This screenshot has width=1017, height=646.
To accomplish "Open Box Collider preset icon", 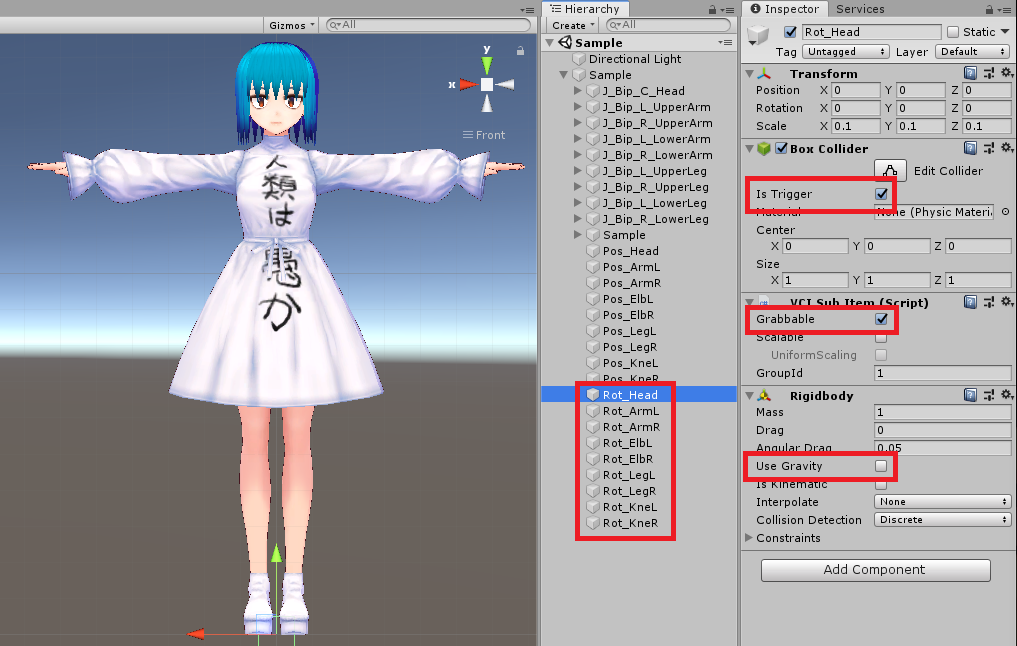I will point(988,149).
